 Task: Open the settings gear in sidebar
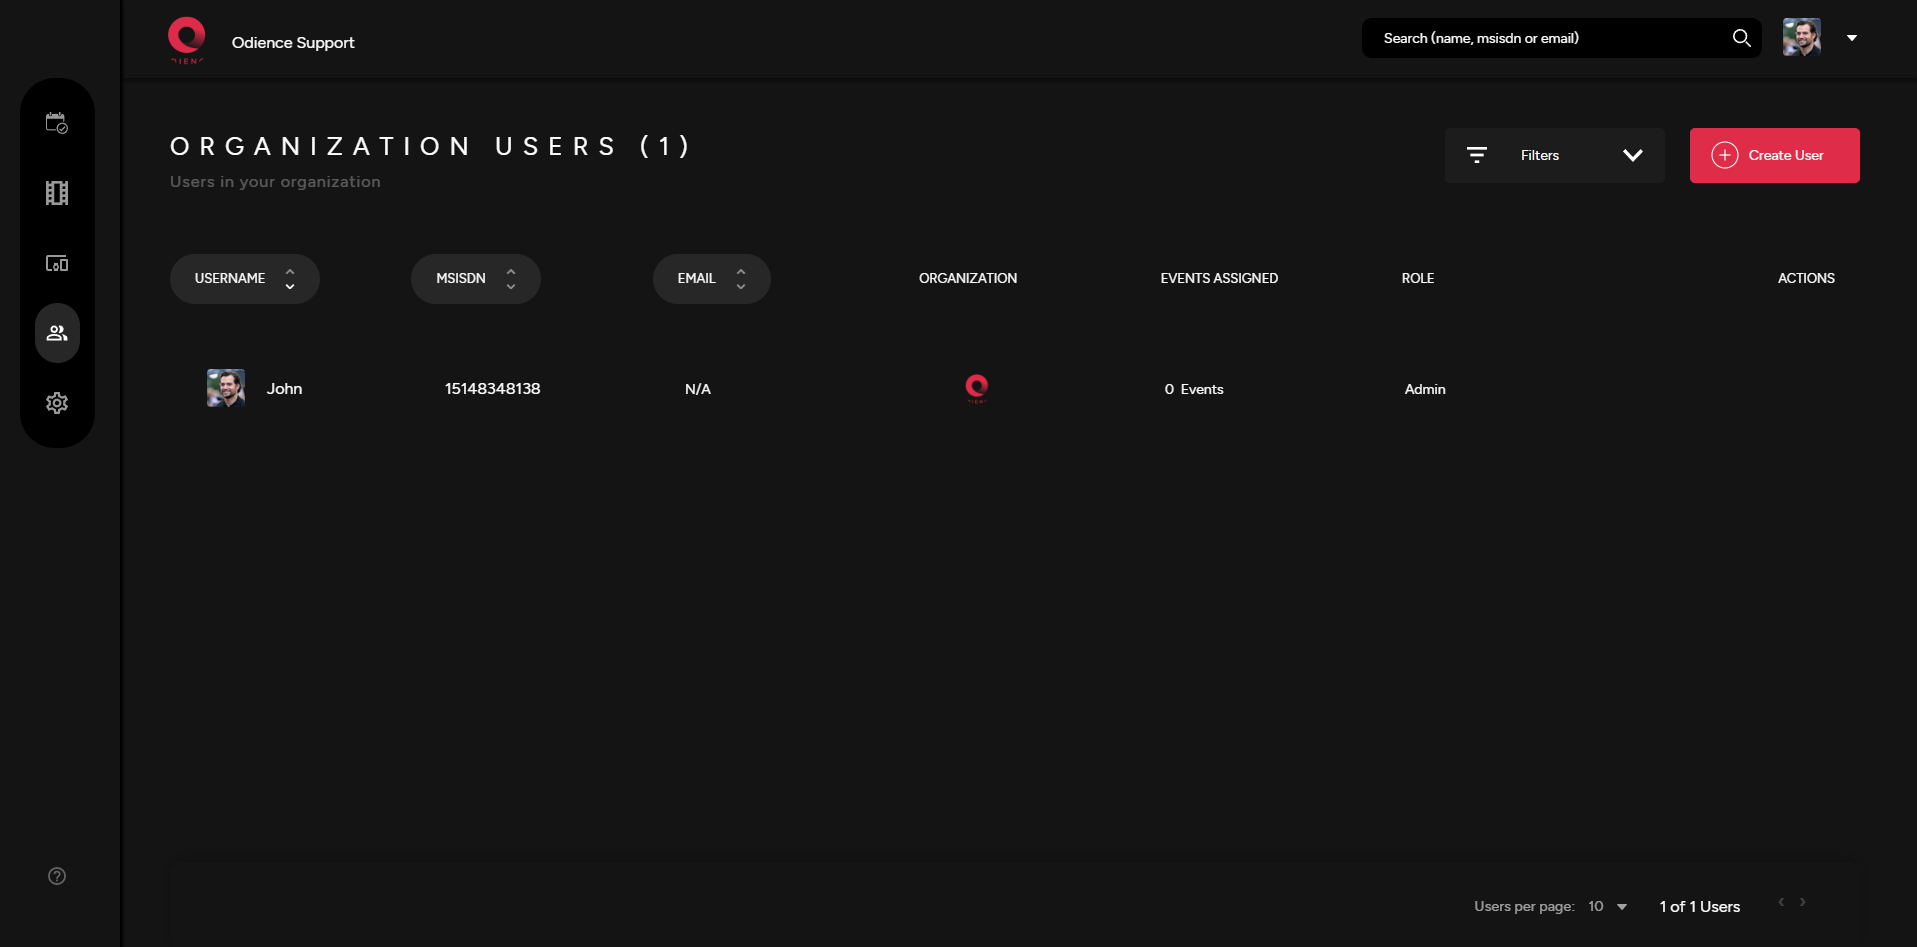pyautogui.click(x=57, y=403)
